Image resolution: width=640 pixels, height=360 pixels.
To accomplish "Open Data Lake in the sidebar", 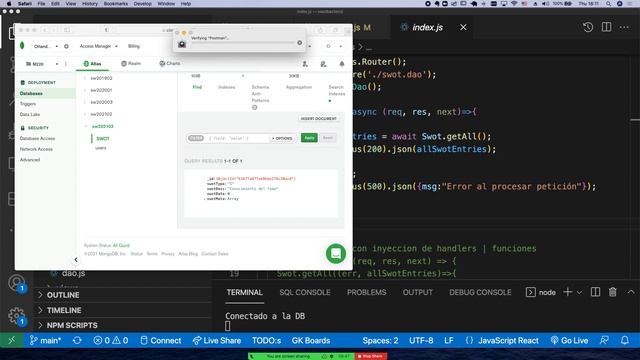I will pyautogui.click(x=30, y=114).
